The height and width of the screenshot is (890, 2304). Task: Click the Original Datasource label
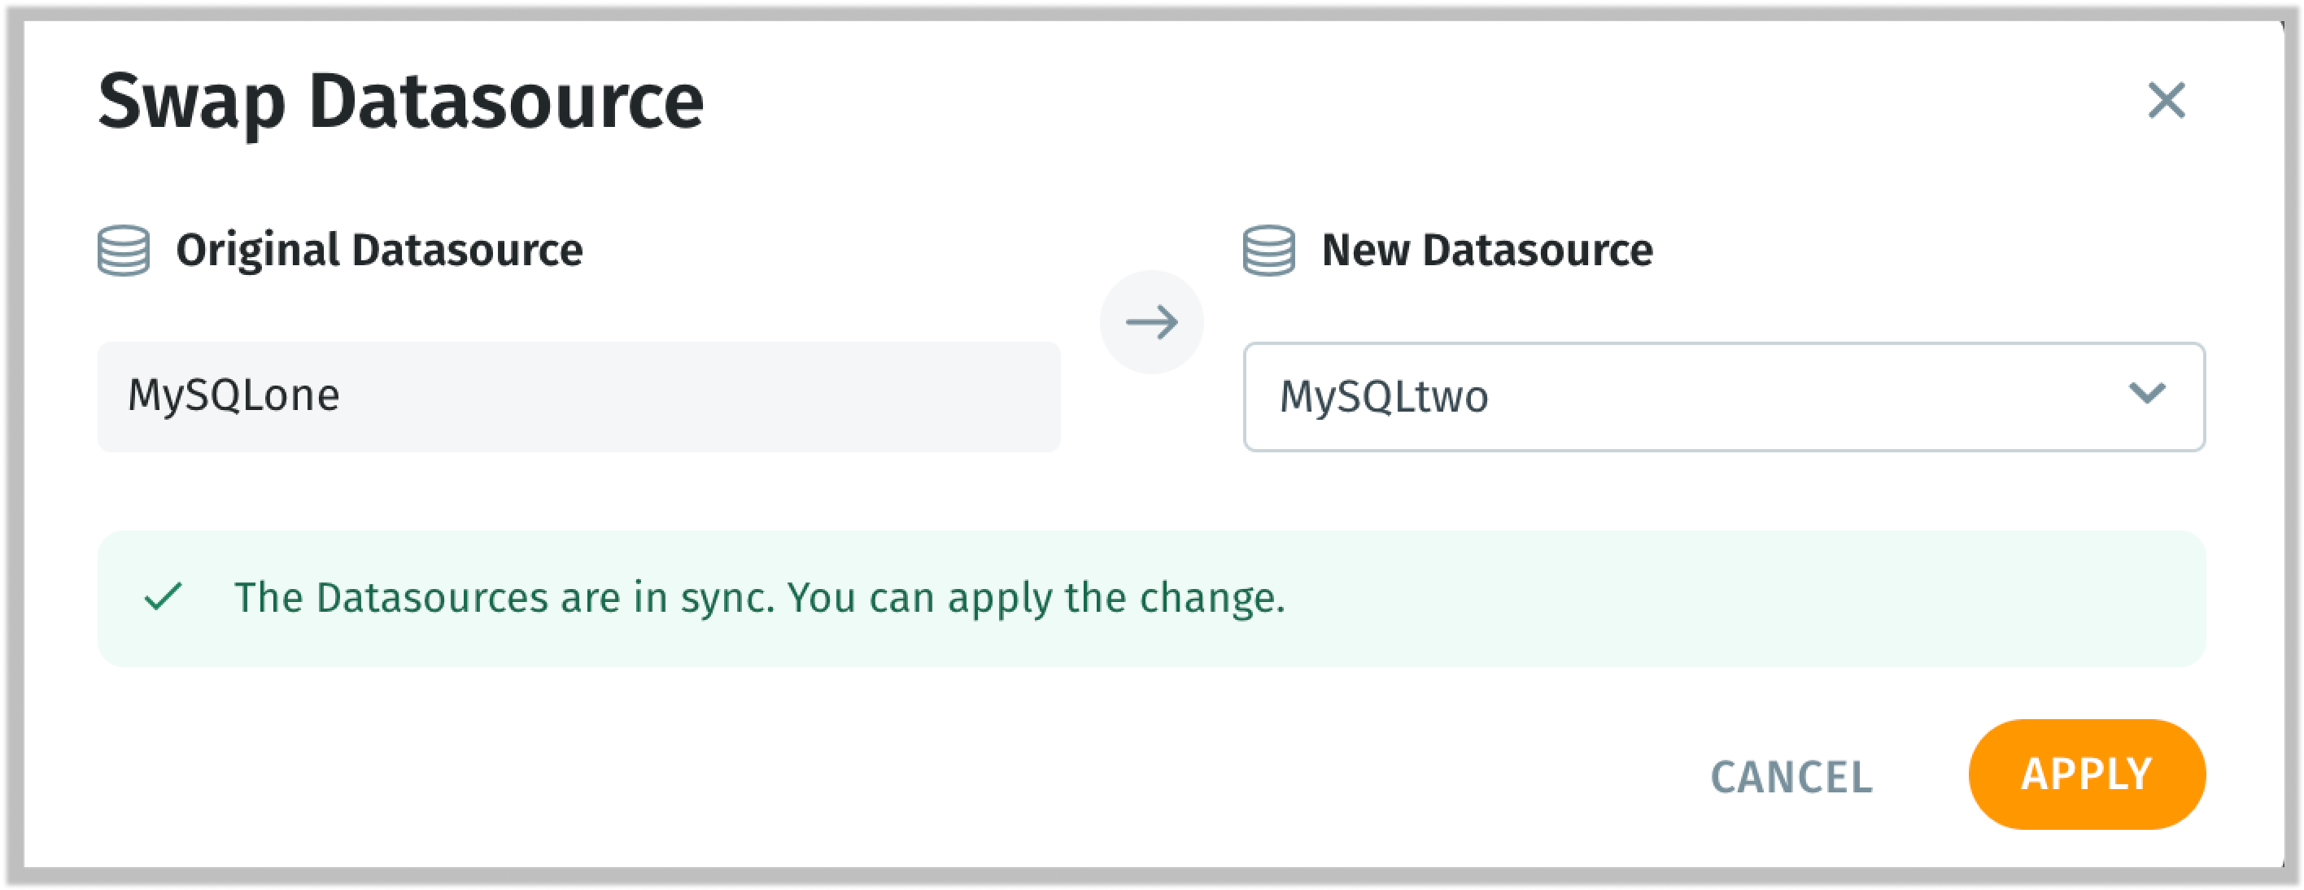(x=379, y=250)
